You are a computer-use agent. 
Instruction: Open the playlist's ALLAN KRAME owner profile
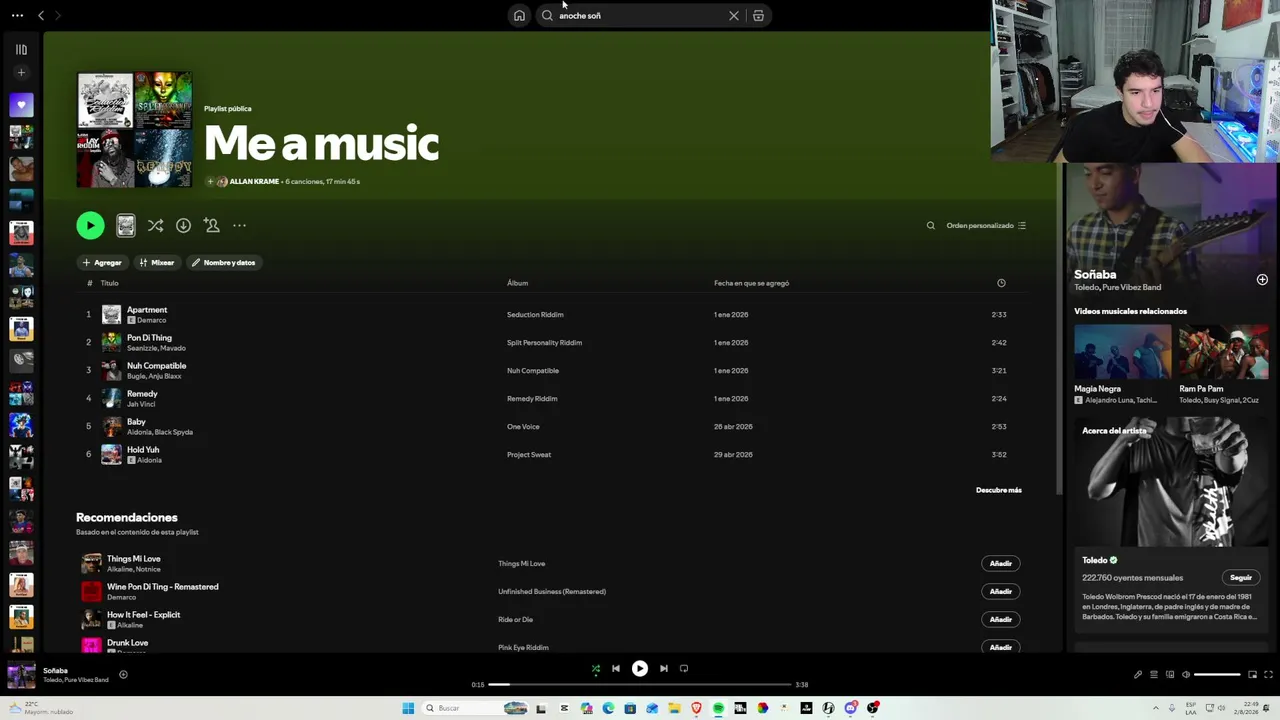(x=254, y=182)
